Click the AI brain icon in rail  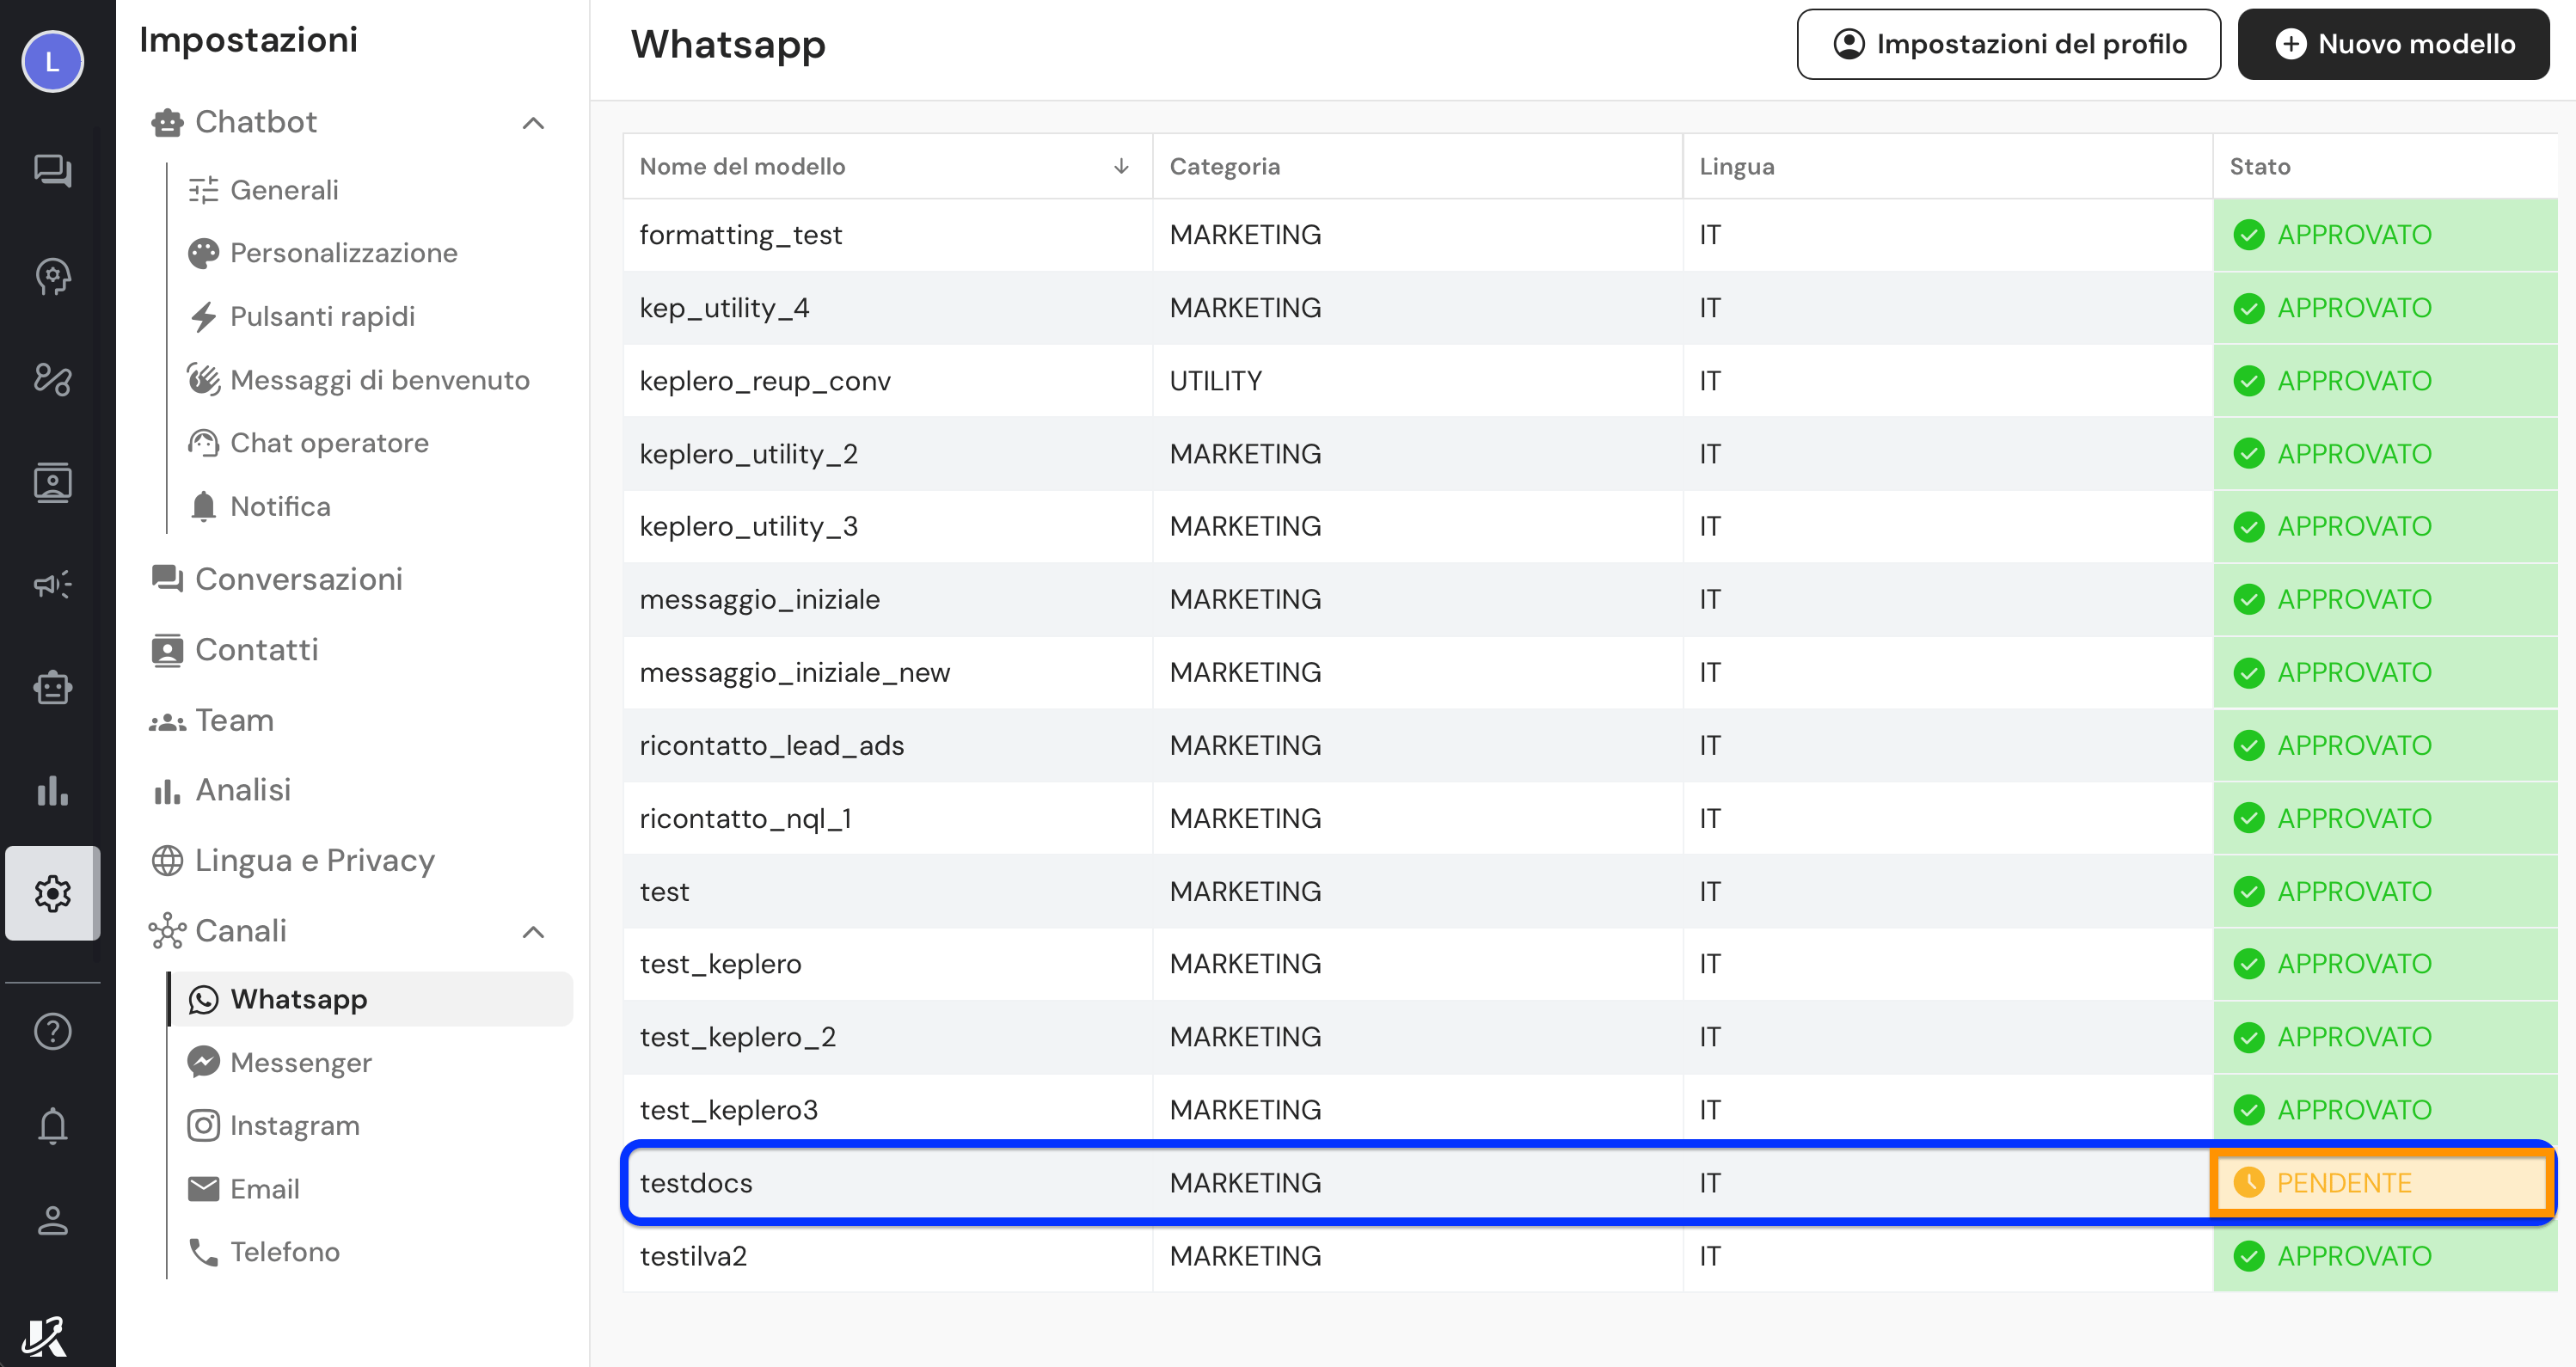point(52,276)
